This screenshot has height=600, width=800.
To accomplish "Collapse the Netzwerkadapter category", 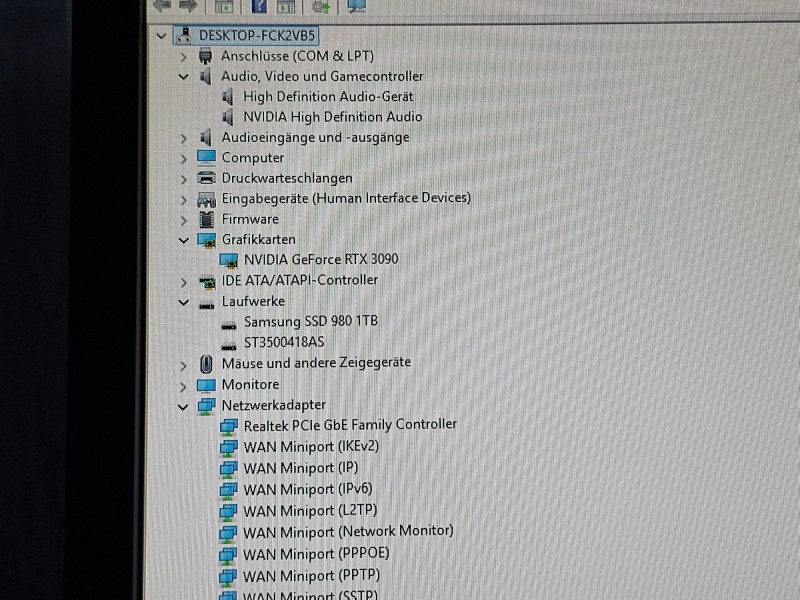I will (183, 406).
